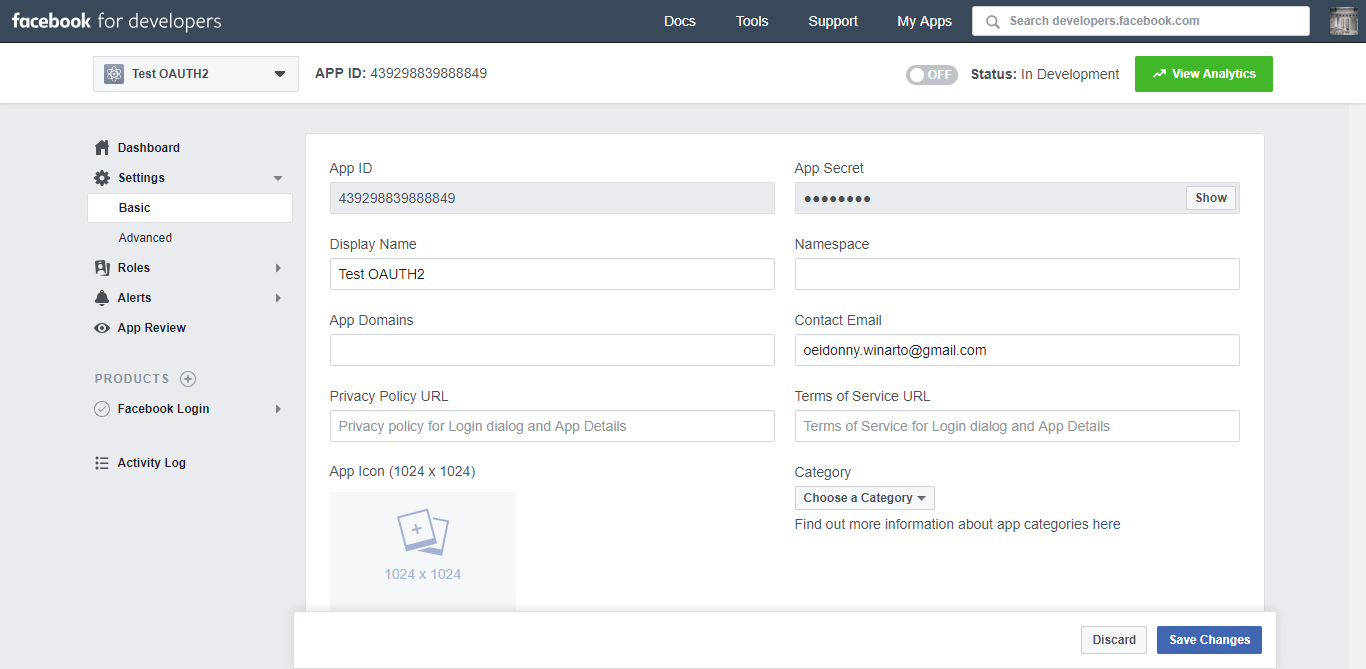This screenshot has height=669, width=1366.
Task: Click the Terms of Service URL field
Action: 1017,426
